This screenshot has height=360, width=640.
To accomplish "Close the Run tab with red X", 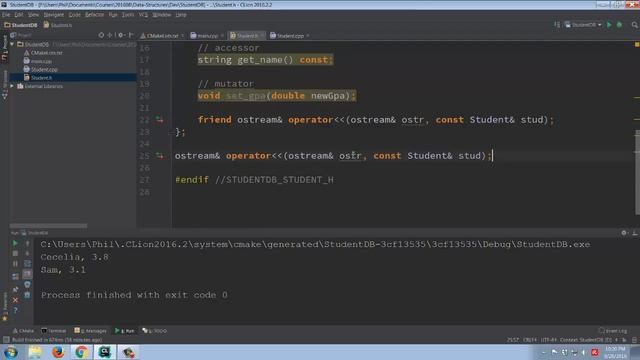I will tap(15, 300).
